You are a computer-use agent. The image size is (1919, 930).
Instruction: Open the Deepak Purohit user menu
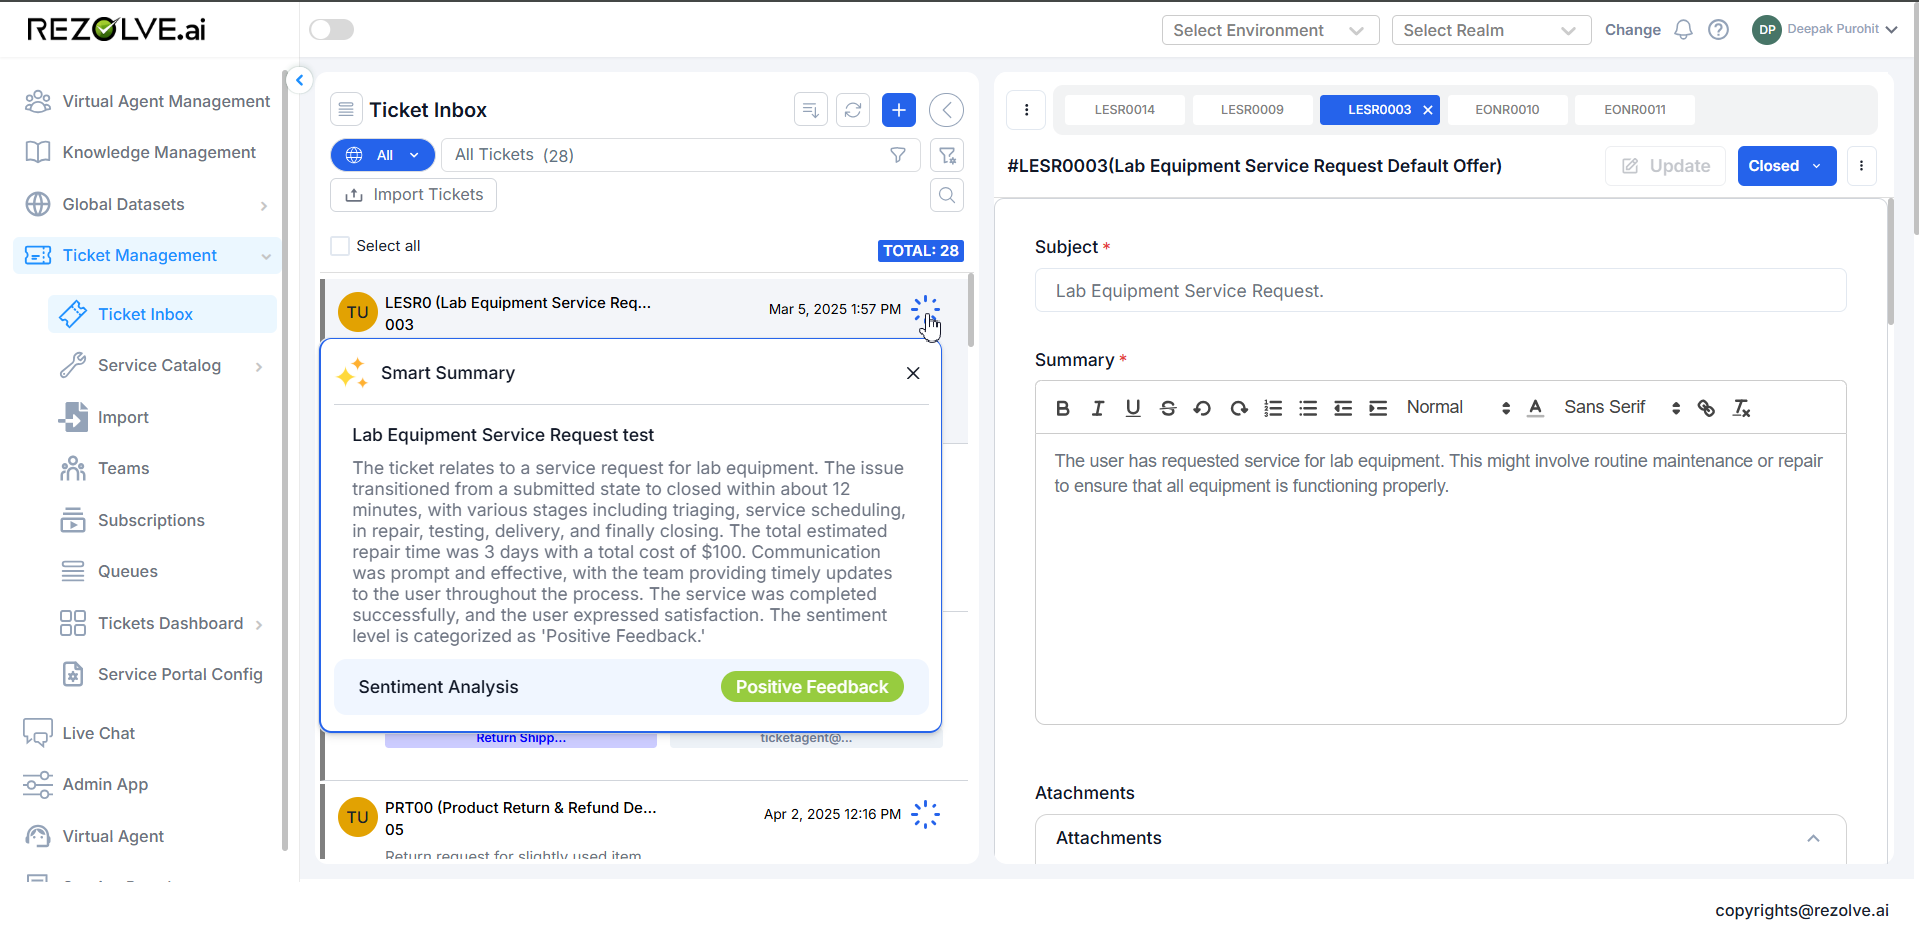[x=1825, y=30]
